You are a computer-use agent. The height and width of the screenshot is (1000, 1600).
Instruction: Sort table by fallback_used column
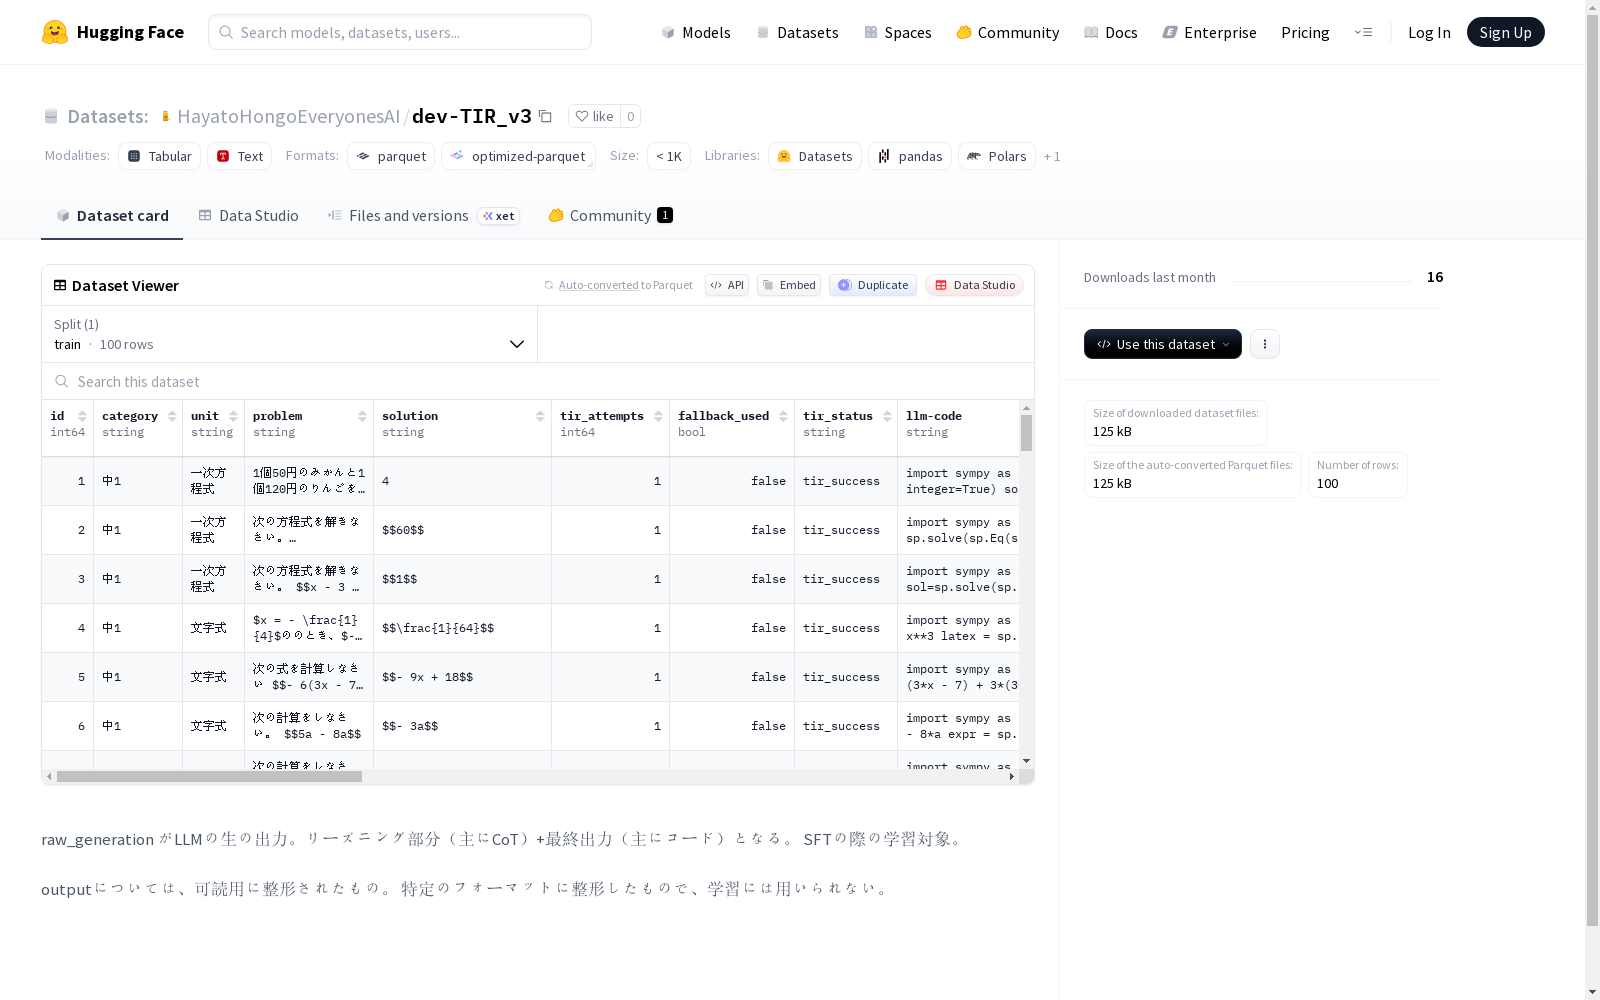(783, 416)
